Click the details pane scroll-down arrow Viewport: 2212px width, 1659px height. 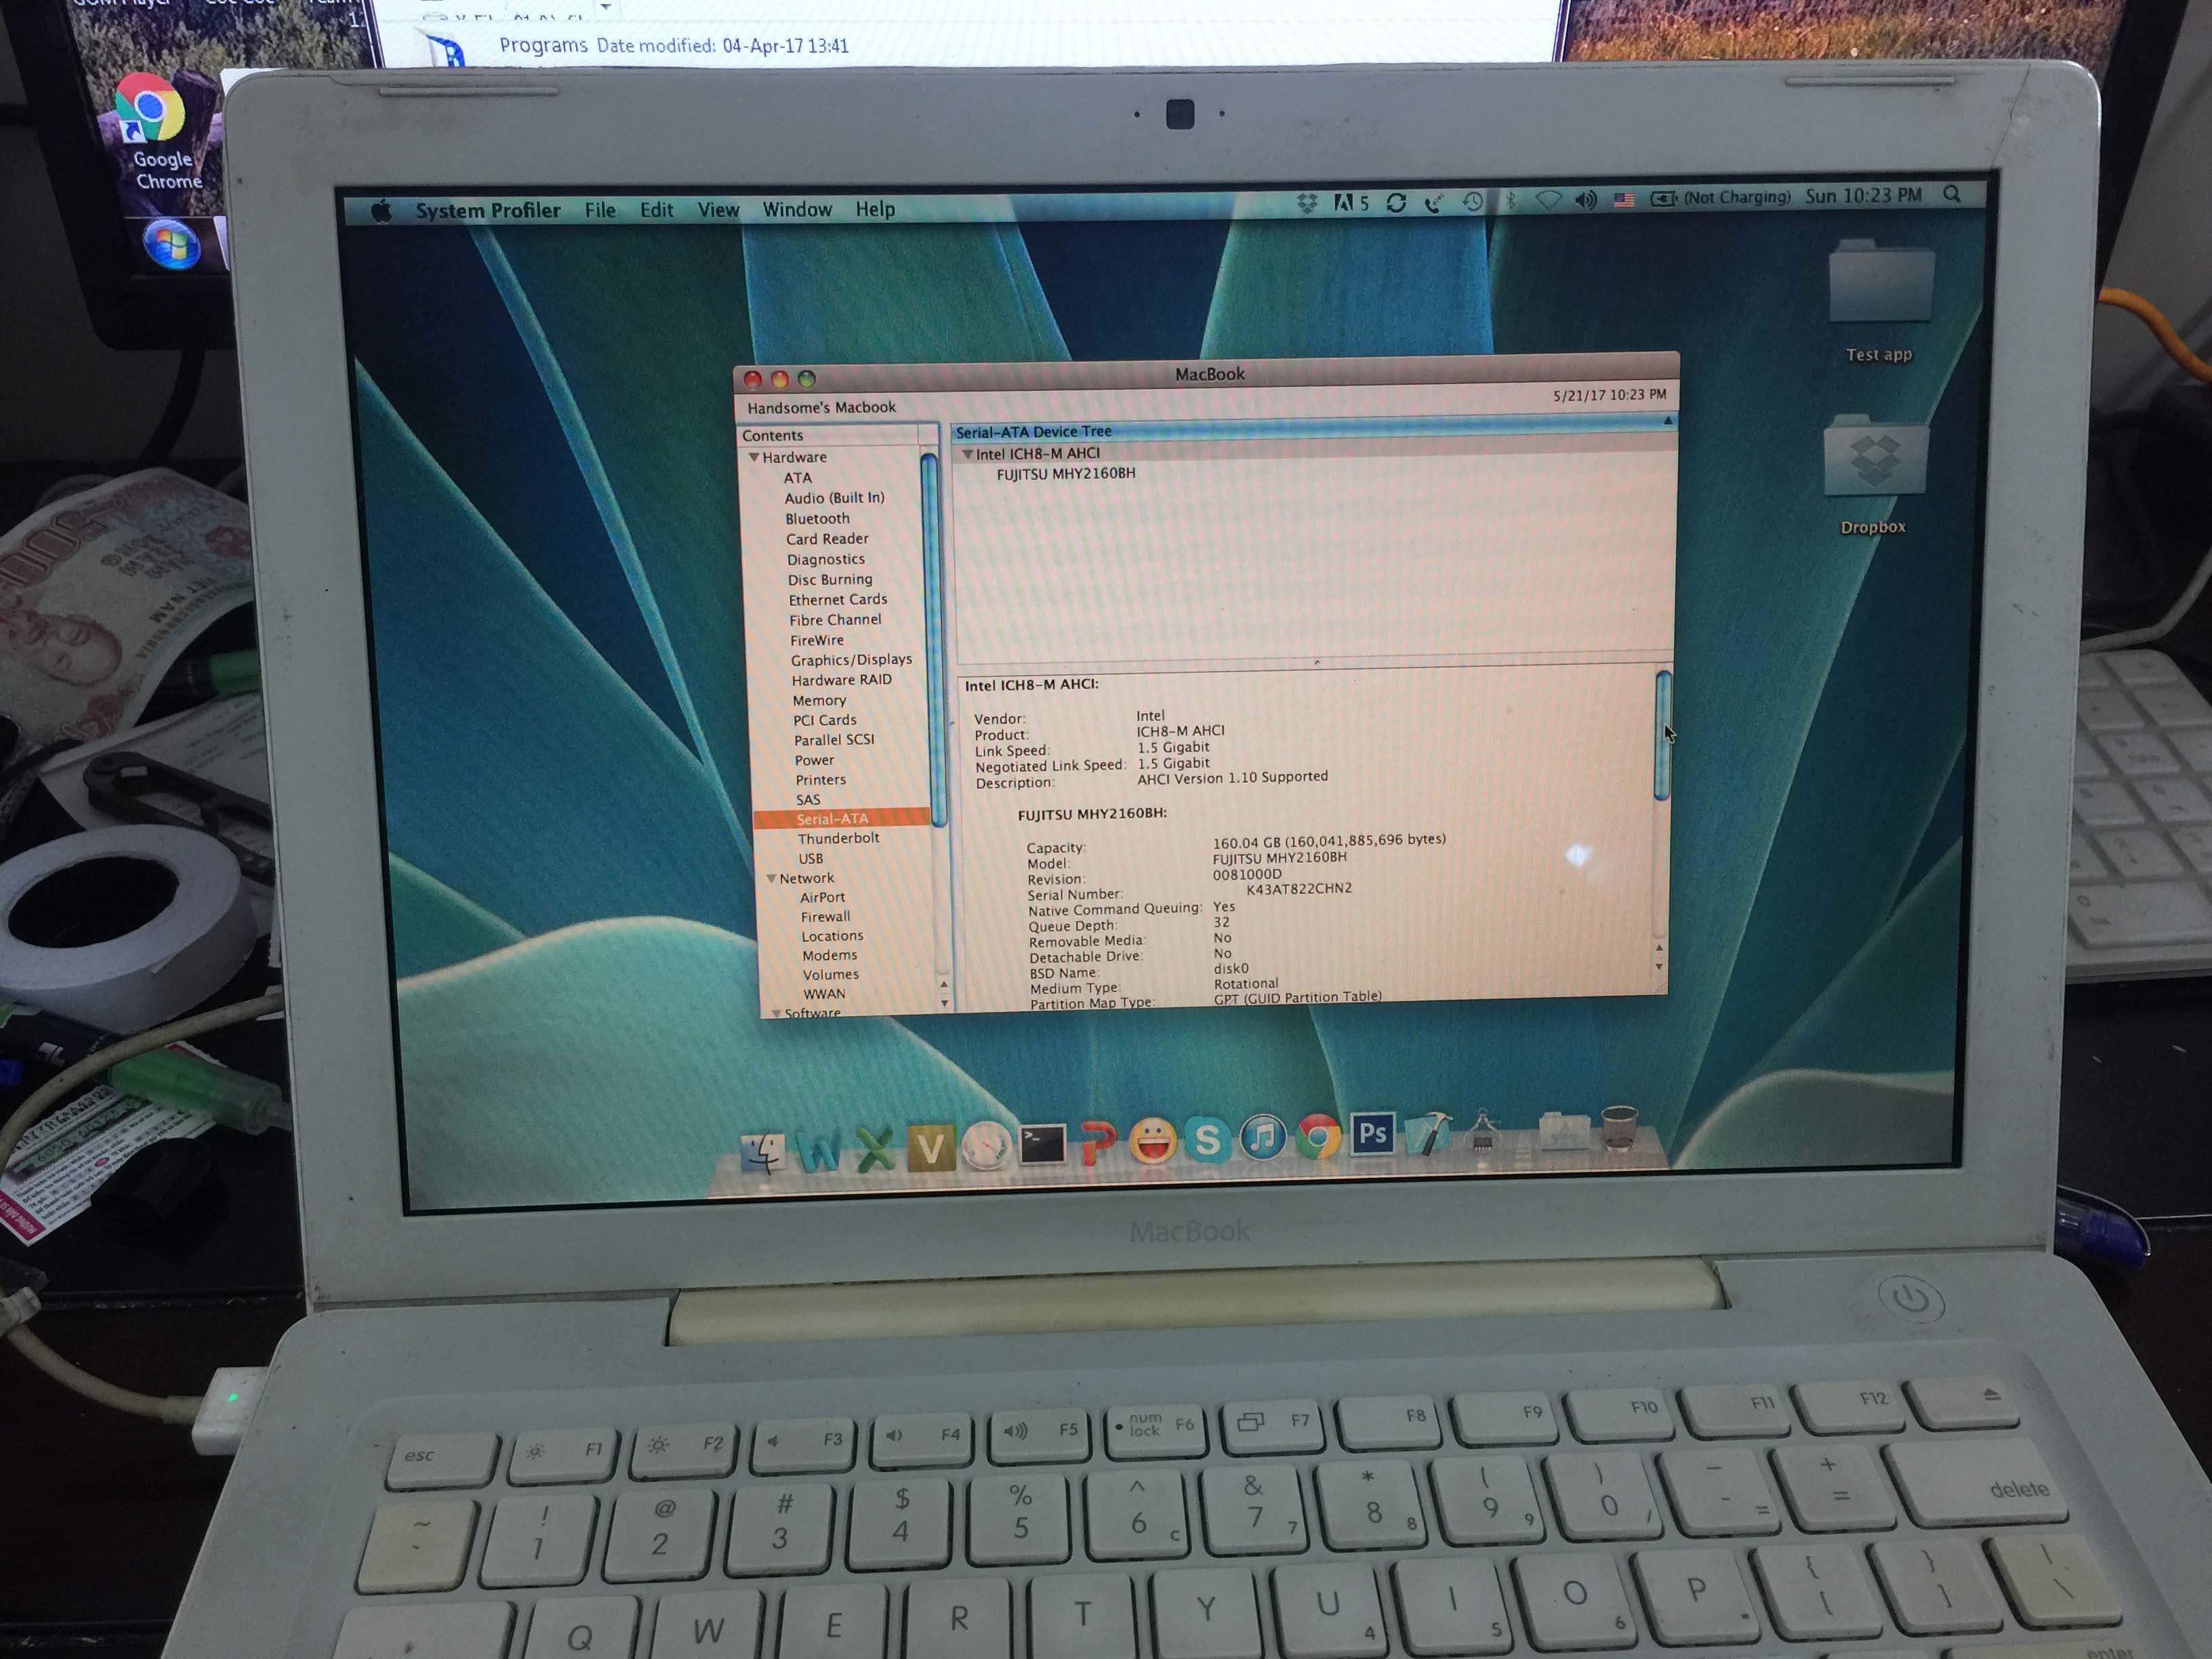coord(1660,967)
